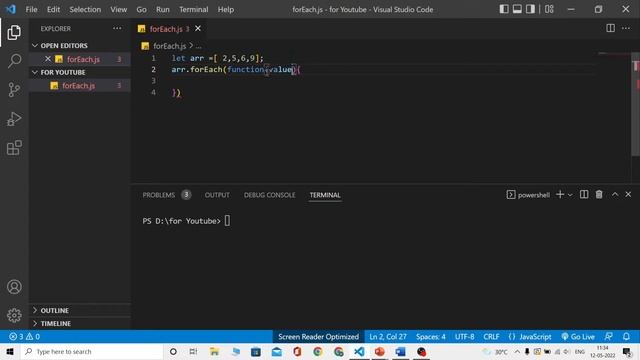Start Go Live server from status bar
This screenshot has width=640, height=360.
tap(578, 337)
